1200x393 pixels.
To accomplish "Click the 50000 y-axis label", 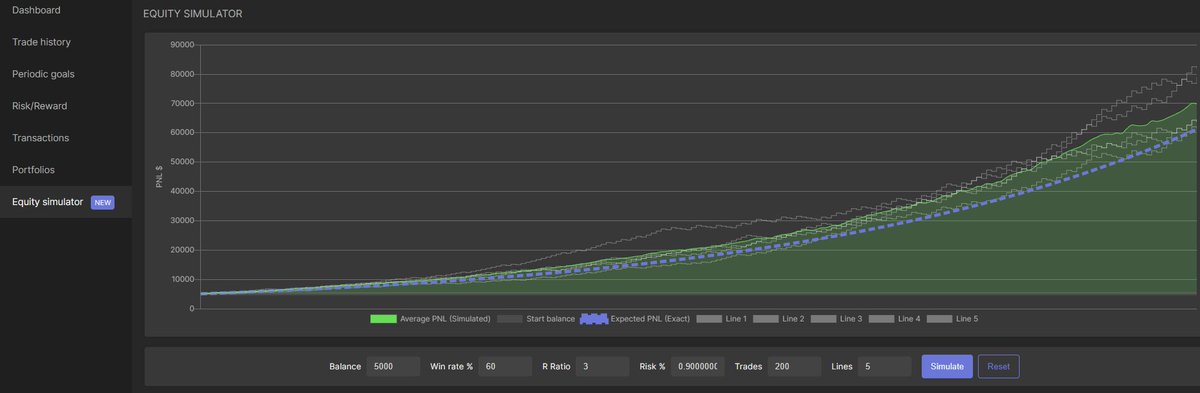I will tap(182, 162).
